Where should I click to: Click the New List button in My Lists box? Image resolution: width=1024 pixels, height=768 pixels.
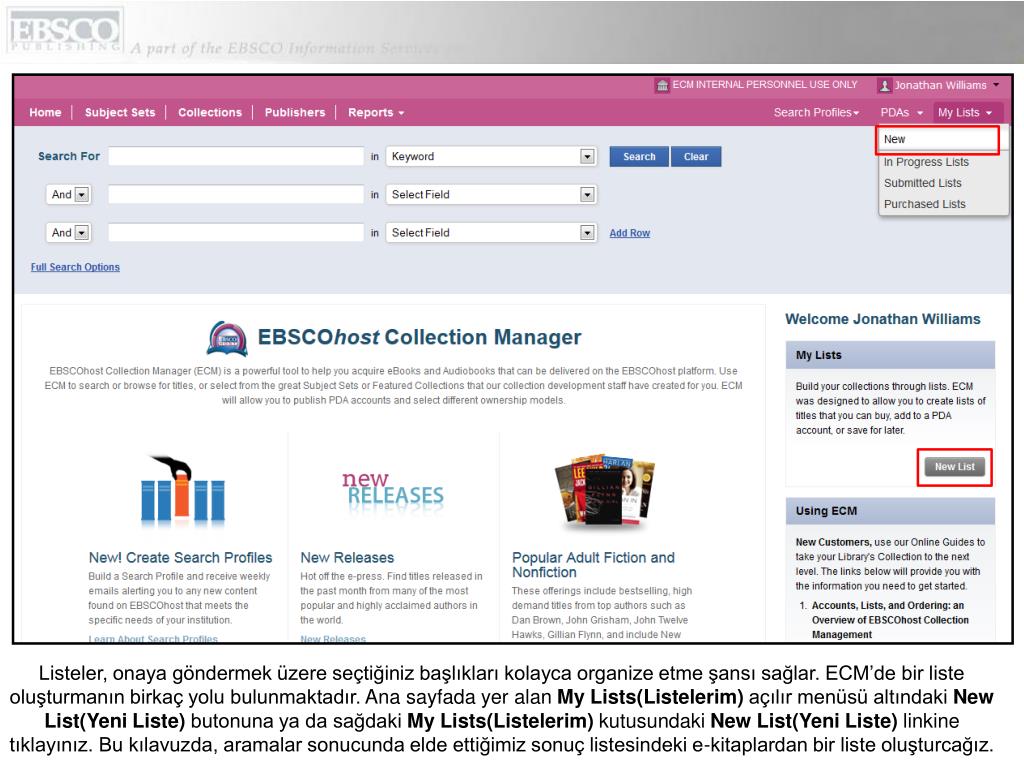point(954,467)
